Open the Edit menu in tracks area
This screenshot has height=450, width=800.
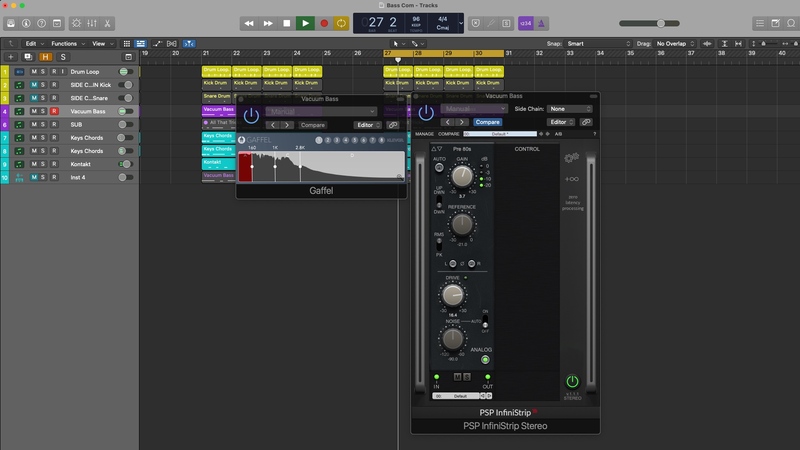point(34,44)
